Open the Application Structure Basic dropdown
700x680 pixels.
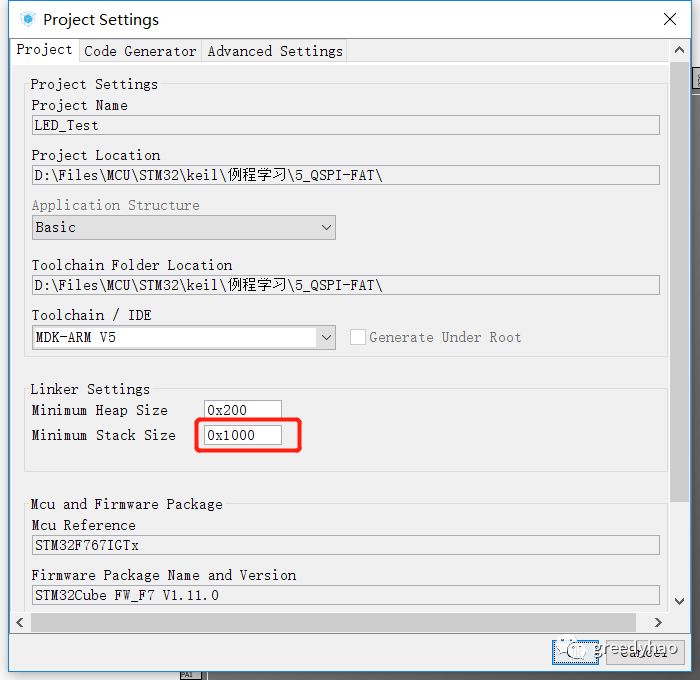183,227
